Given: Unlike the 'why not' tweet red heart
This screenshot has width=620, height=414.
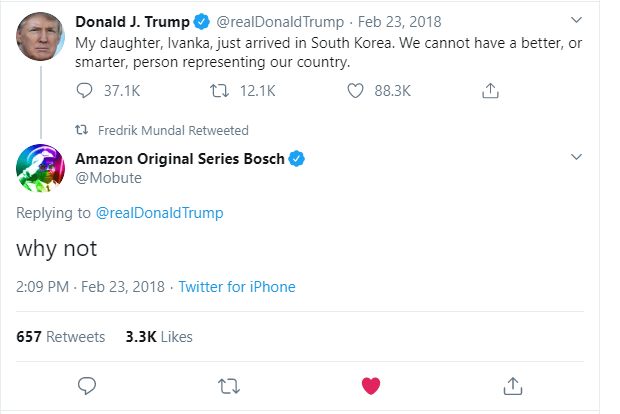Looking at the screenshot, I should click(371, 386).
